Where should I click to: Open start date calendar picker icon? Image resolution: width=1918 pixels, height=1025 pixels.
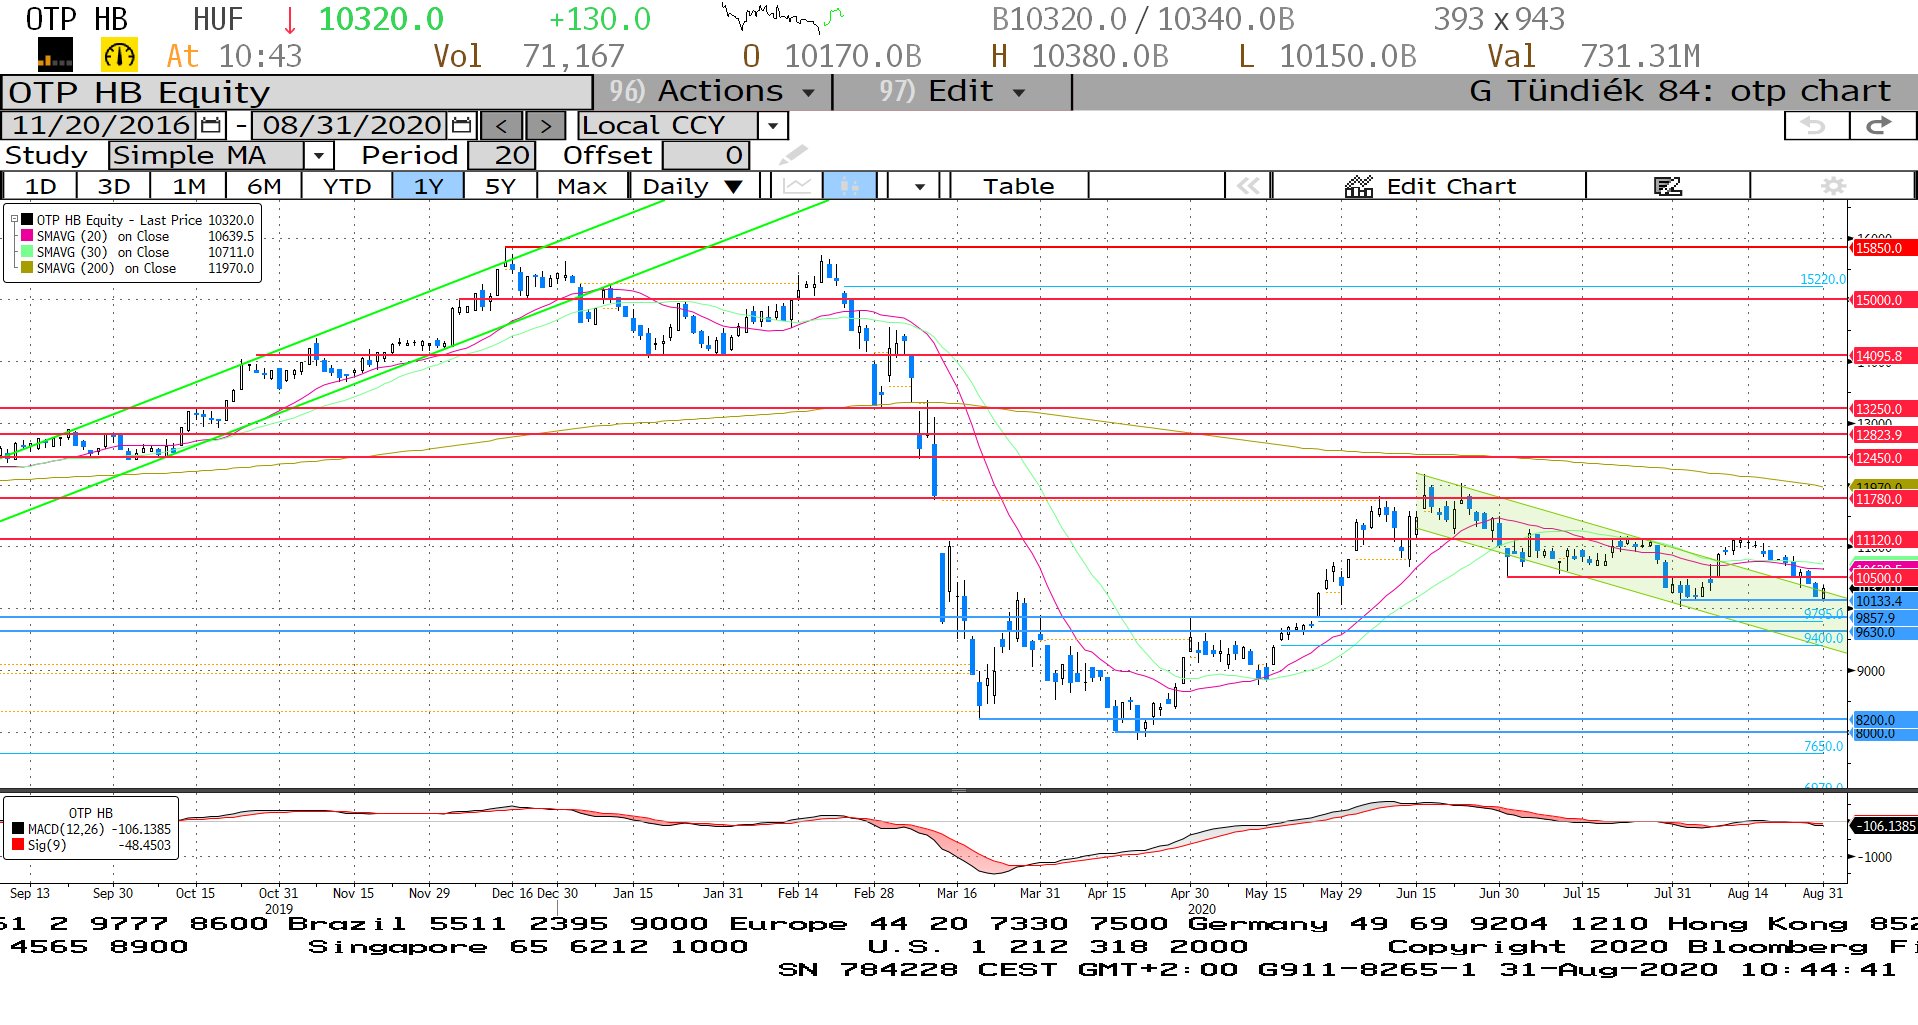[x=210, y=125]
